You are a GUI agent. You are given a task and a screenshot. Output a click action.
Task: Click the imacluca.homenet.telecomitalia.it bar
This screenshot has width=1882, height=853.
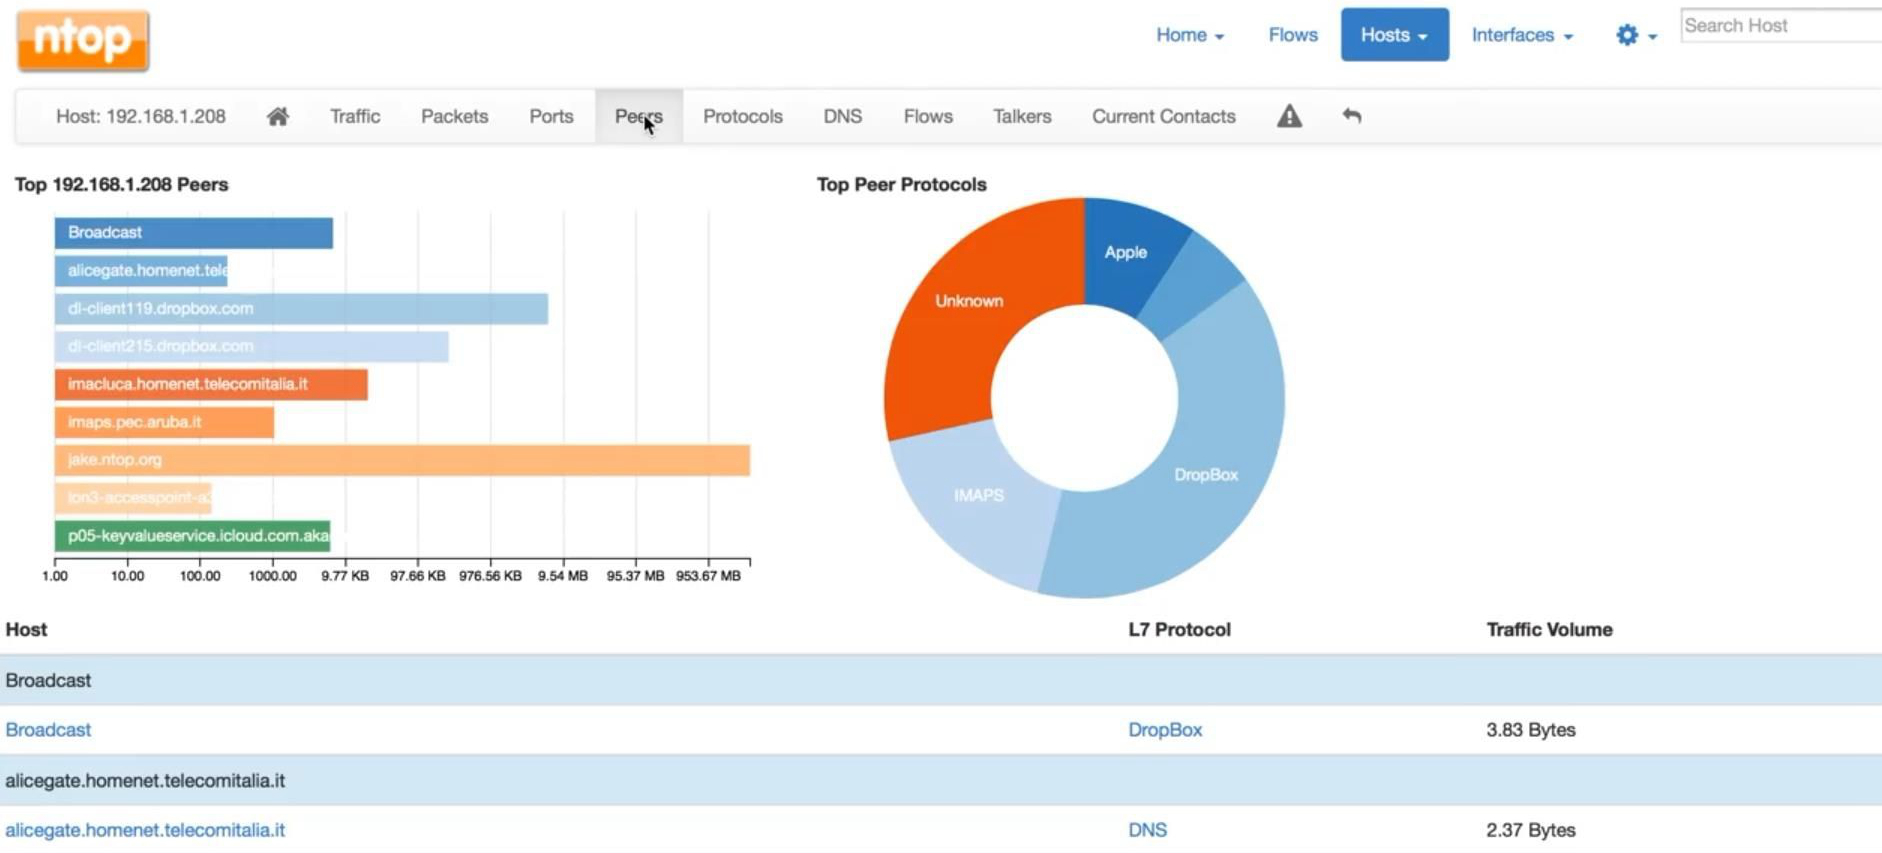coord(211,384)
